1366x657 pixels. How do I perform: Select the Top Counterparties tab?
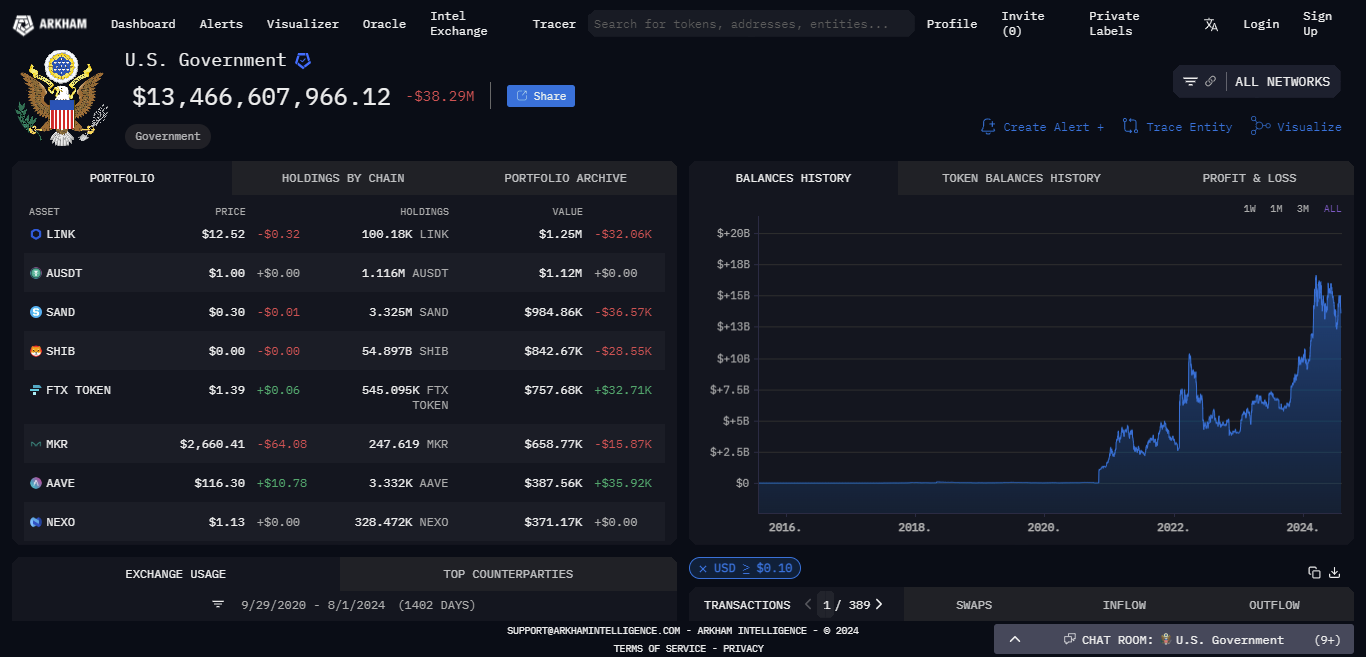(508, 574)
